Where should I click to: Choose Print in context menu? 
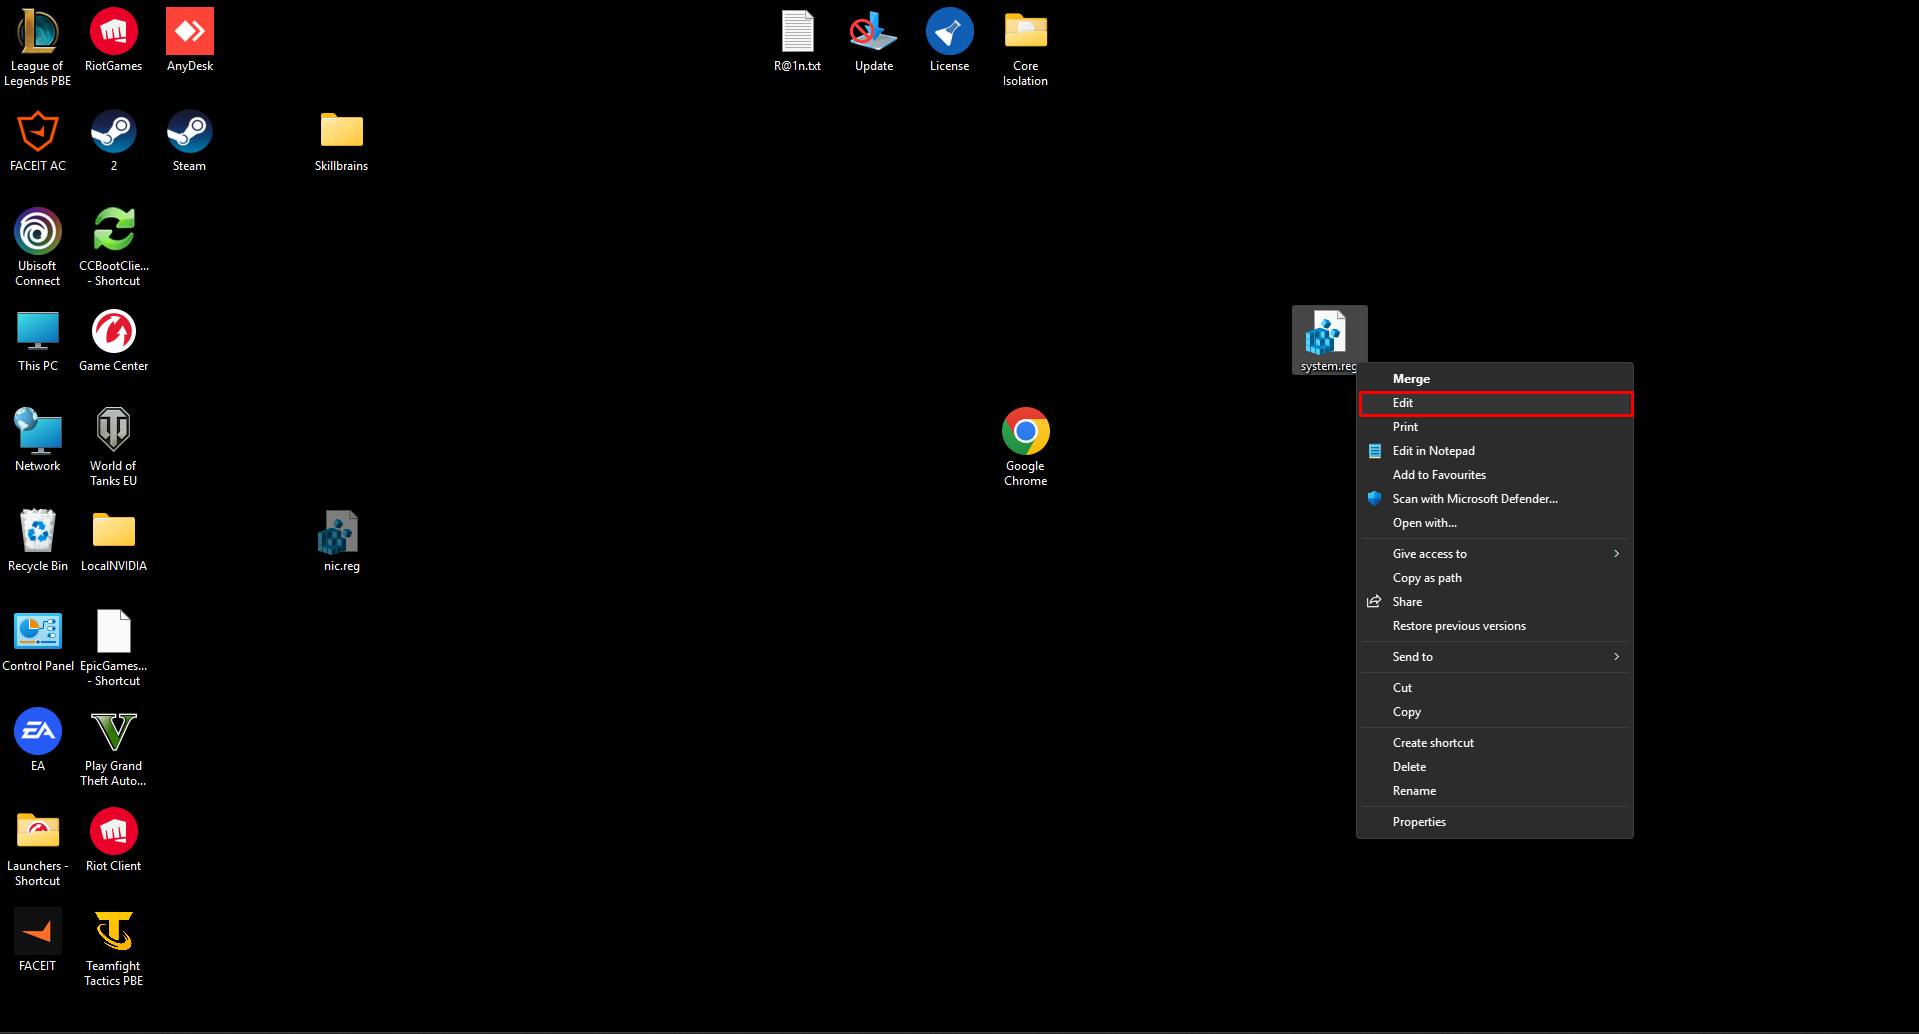1495,427
